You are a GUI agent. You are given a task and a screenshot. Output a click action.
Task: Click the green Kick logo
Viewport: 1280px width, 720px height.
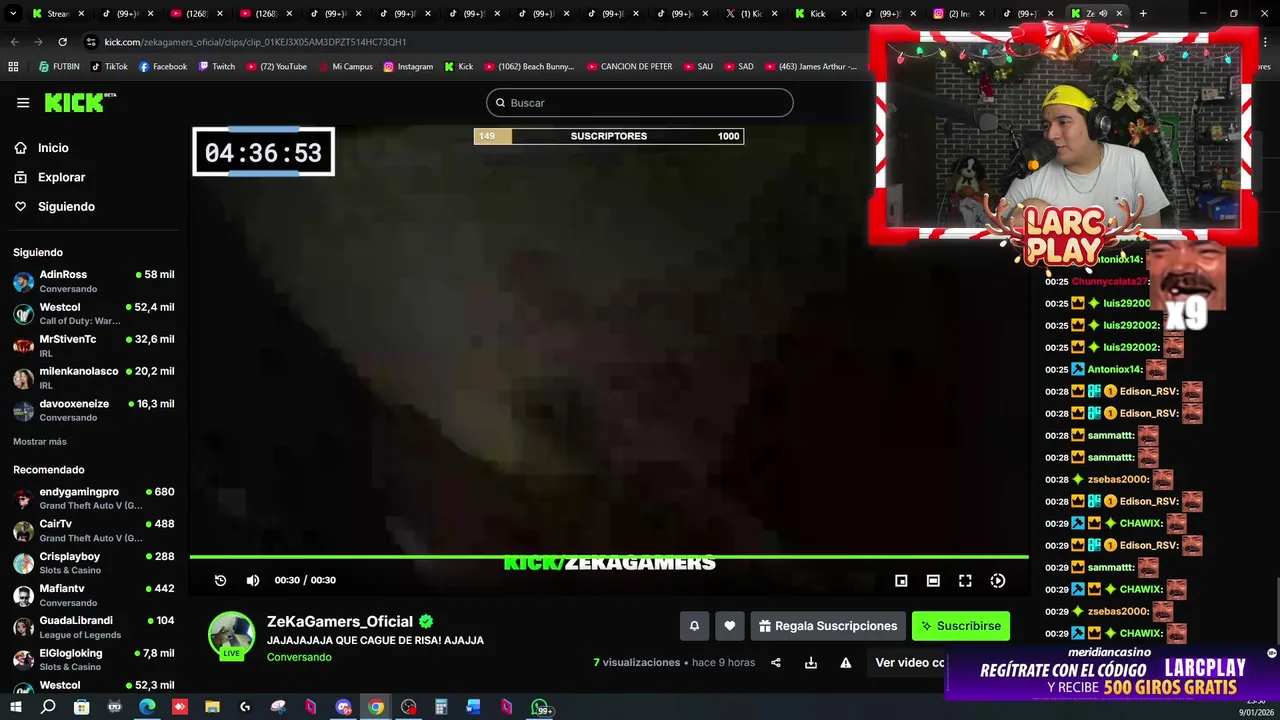pyautogui.click(x=80, y=102)
